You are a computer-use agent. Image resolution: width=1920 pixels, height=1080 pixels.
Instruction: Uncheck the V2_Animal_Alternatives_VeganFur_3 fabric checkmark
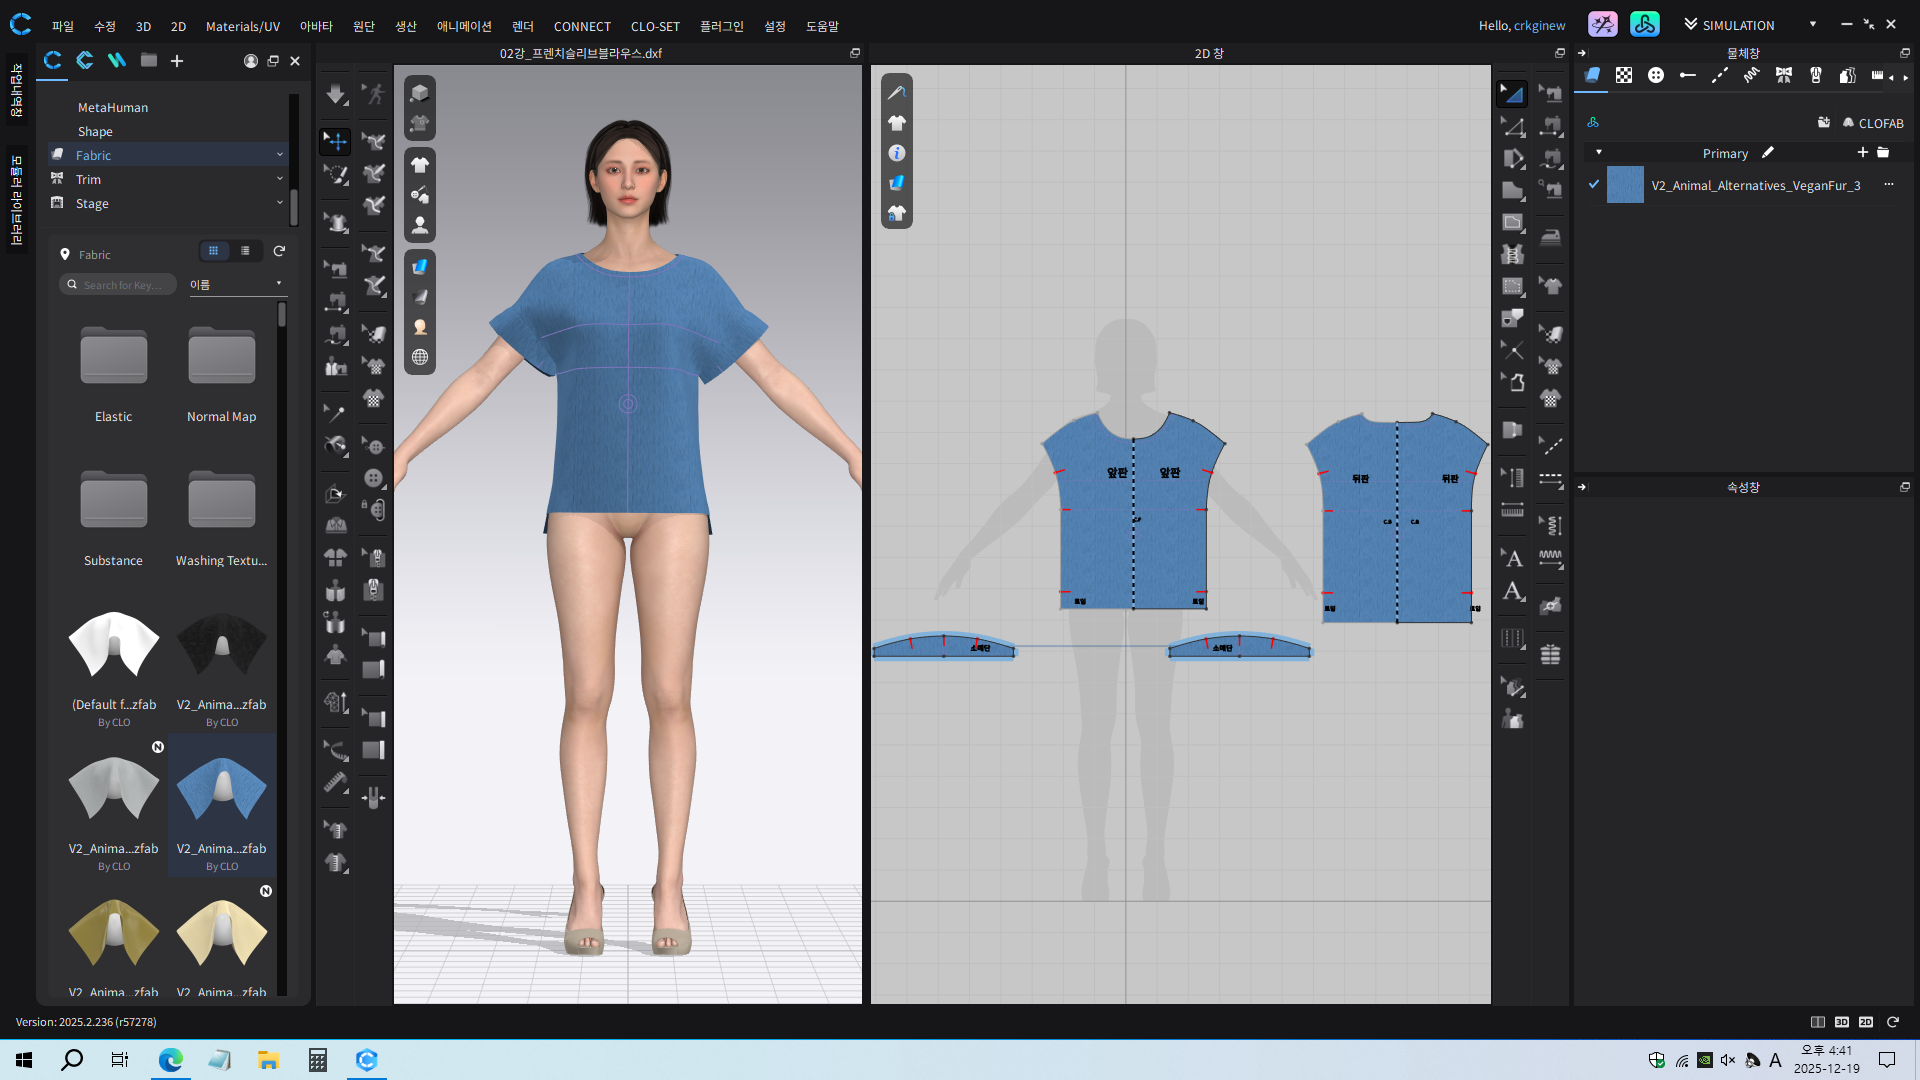tap(1594, 184)
